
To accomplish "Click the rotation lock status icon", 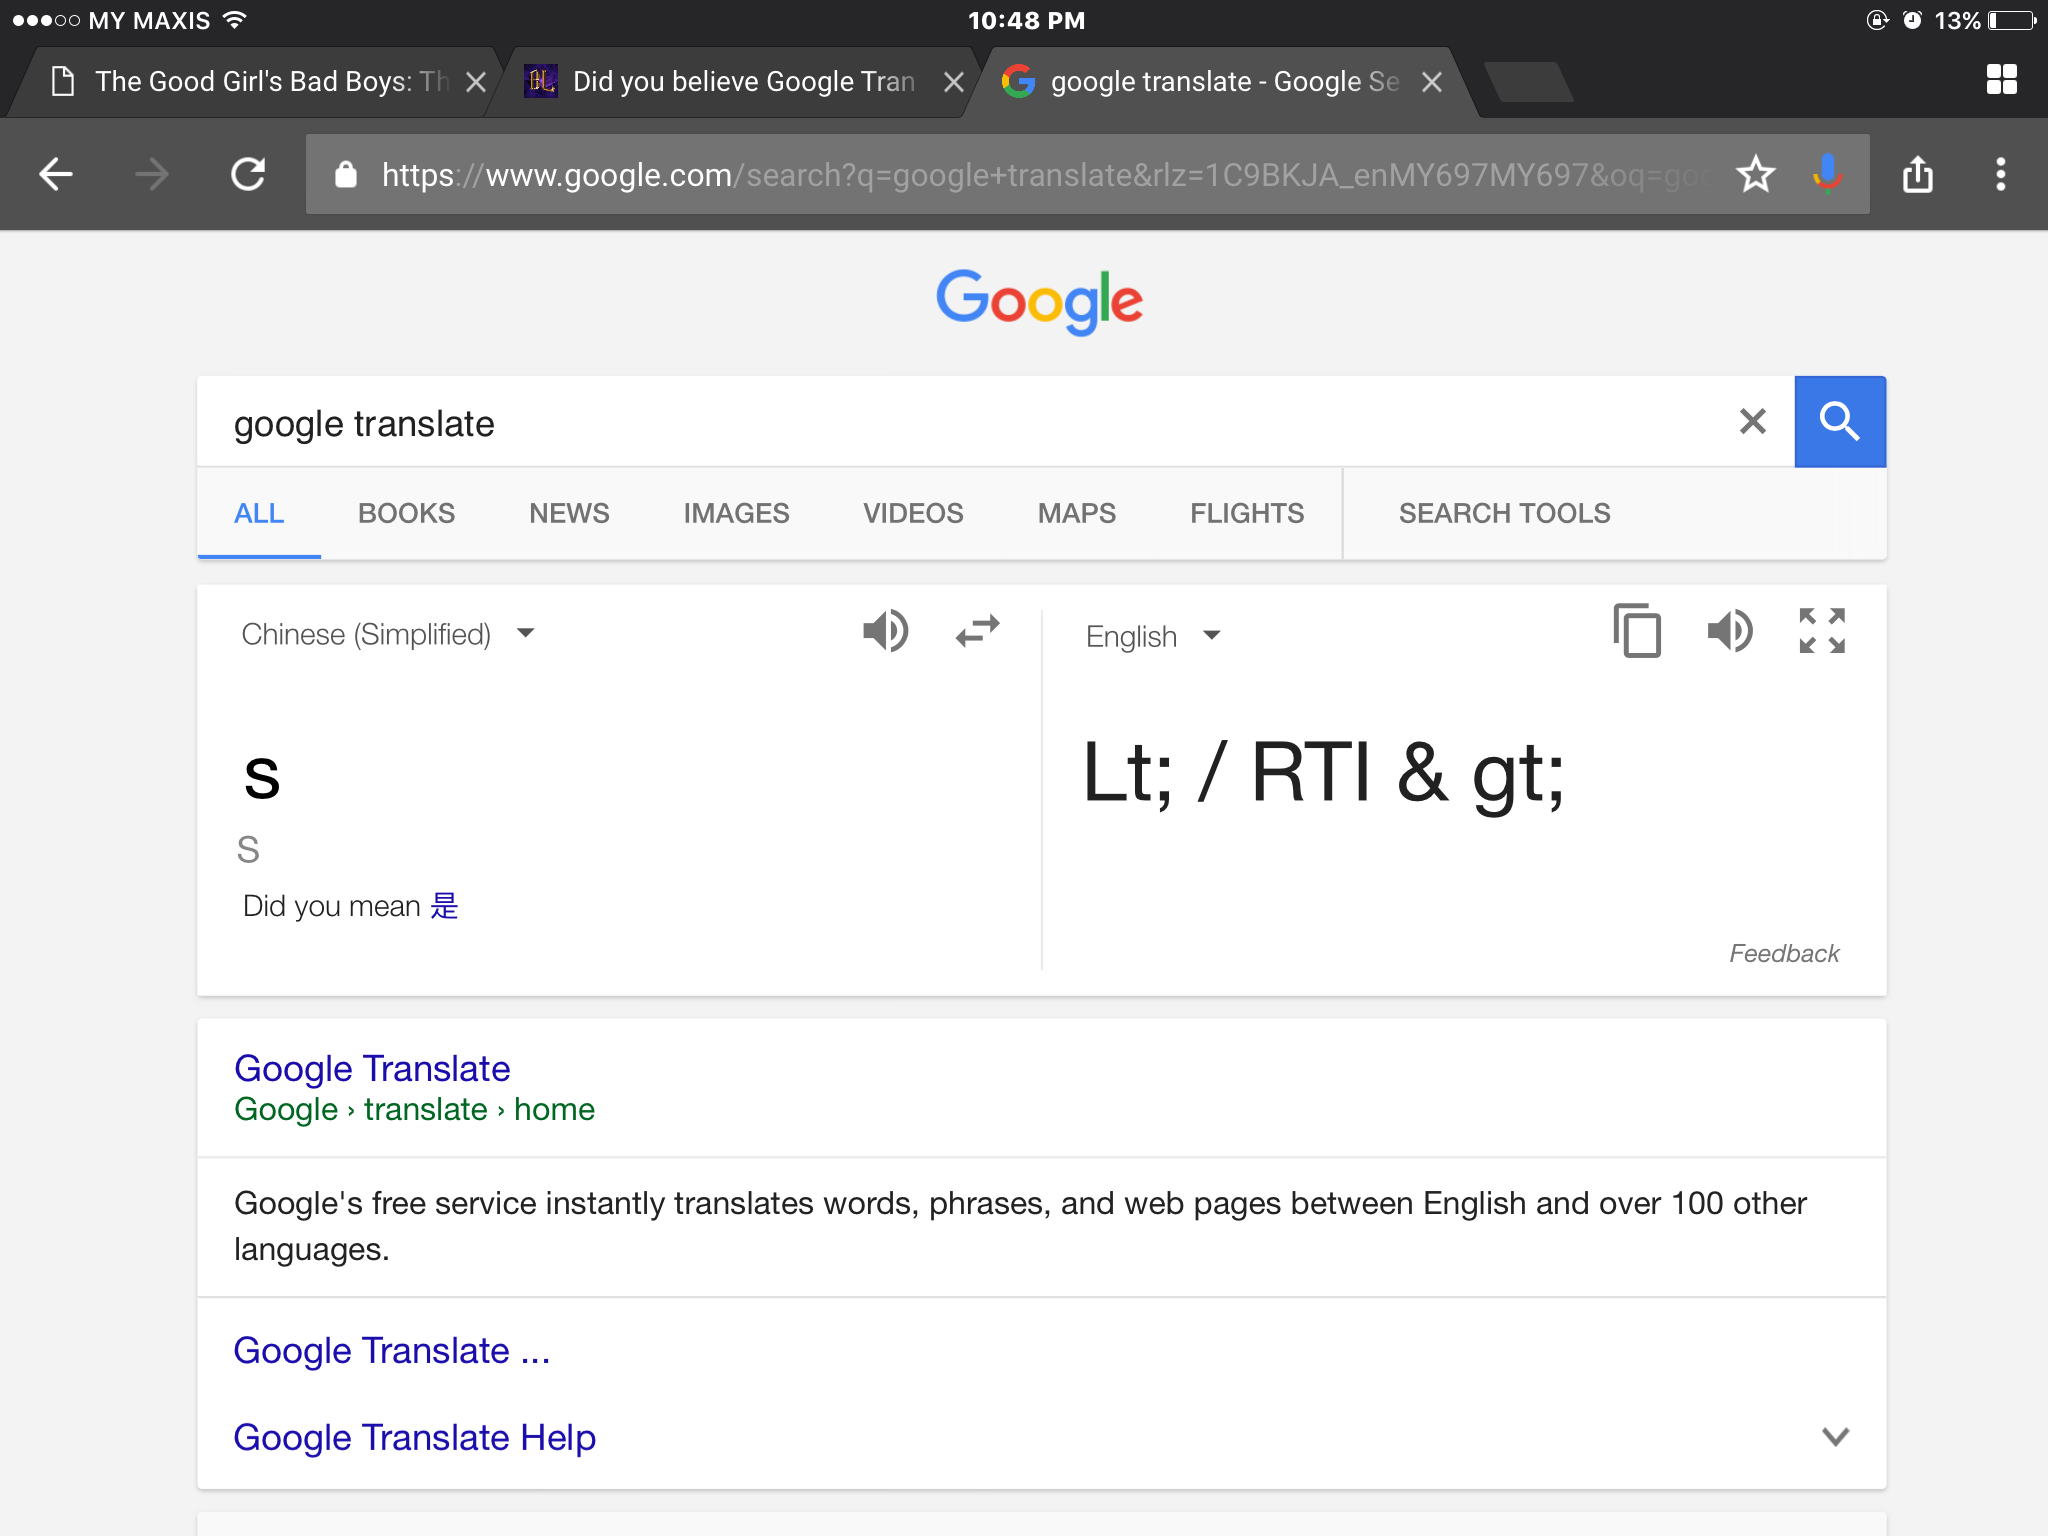I will click(1877, 20).
